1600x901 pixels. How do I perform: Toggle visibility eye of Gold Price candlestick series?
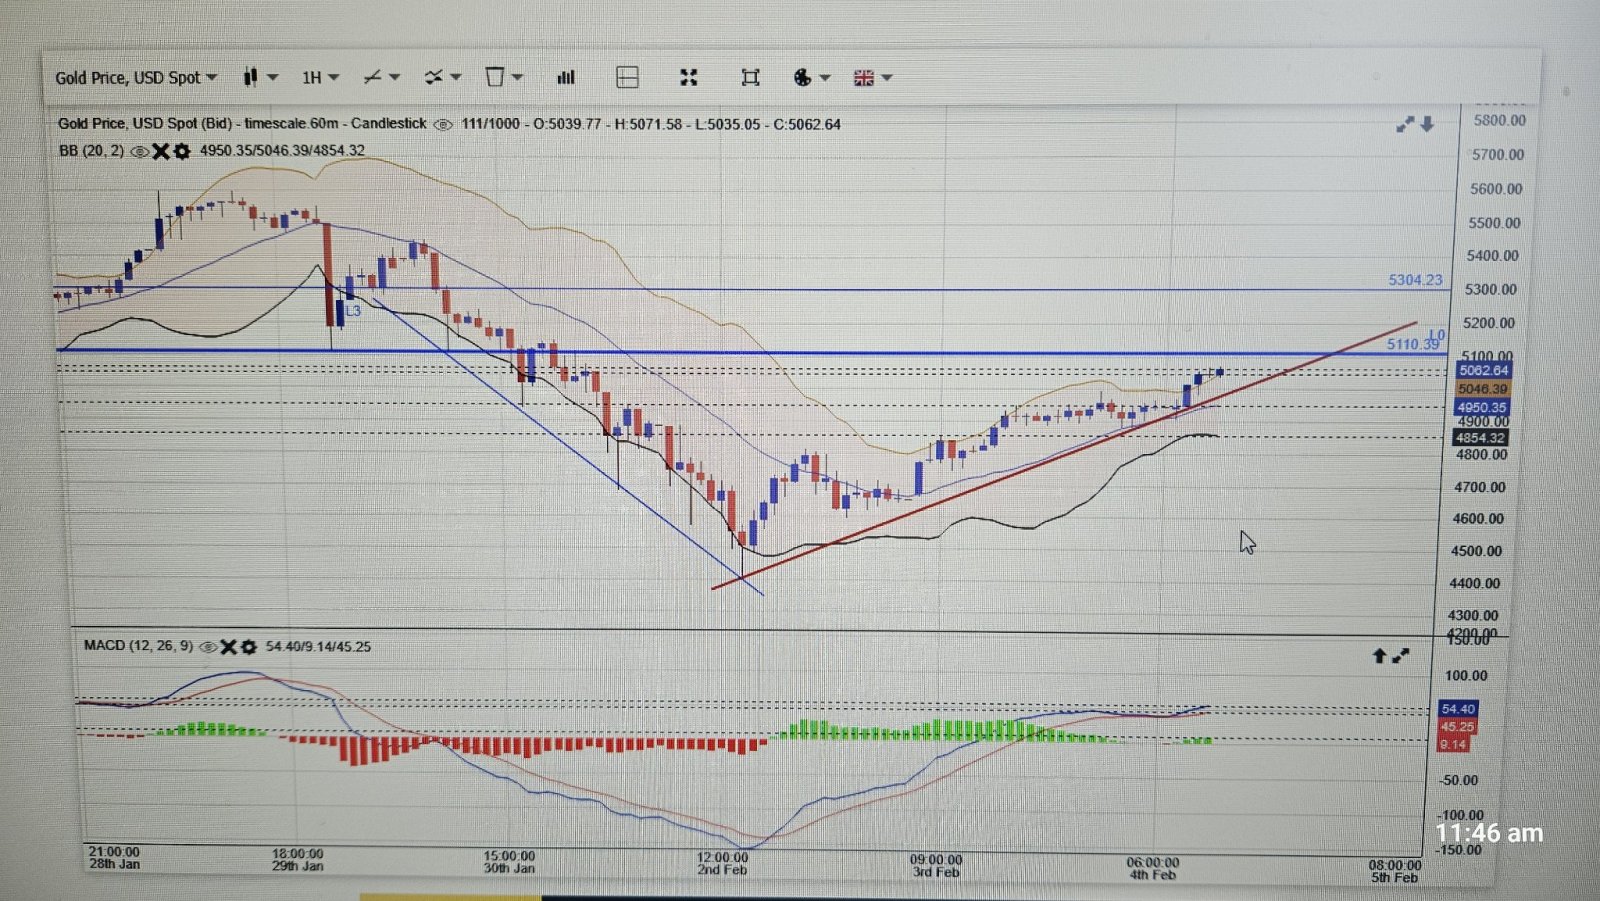tap(443, 124)
